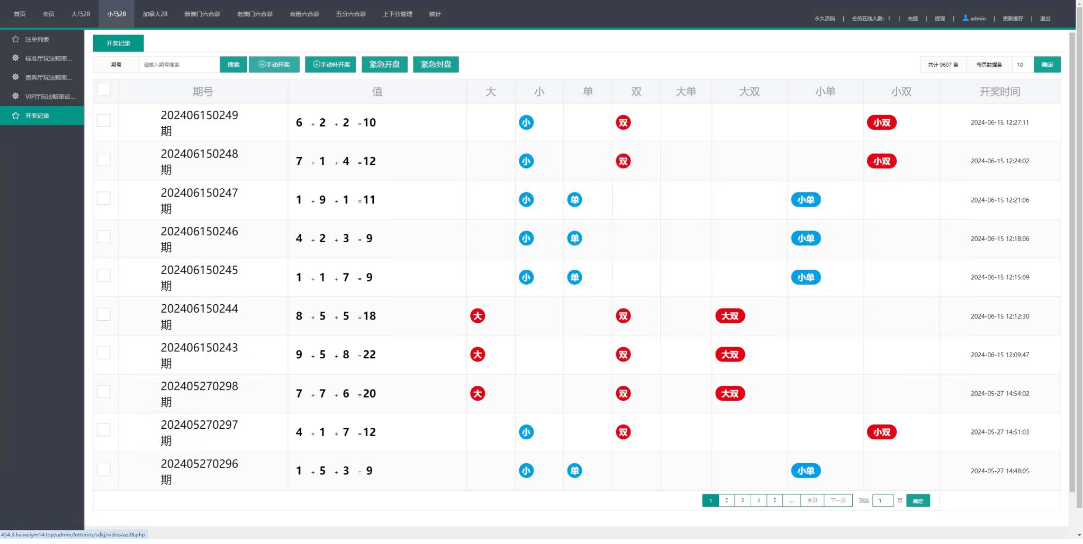1083x544 pixels.
Task: Click red 大双 badge in period 202406150243
Action: tap(730, 354)
